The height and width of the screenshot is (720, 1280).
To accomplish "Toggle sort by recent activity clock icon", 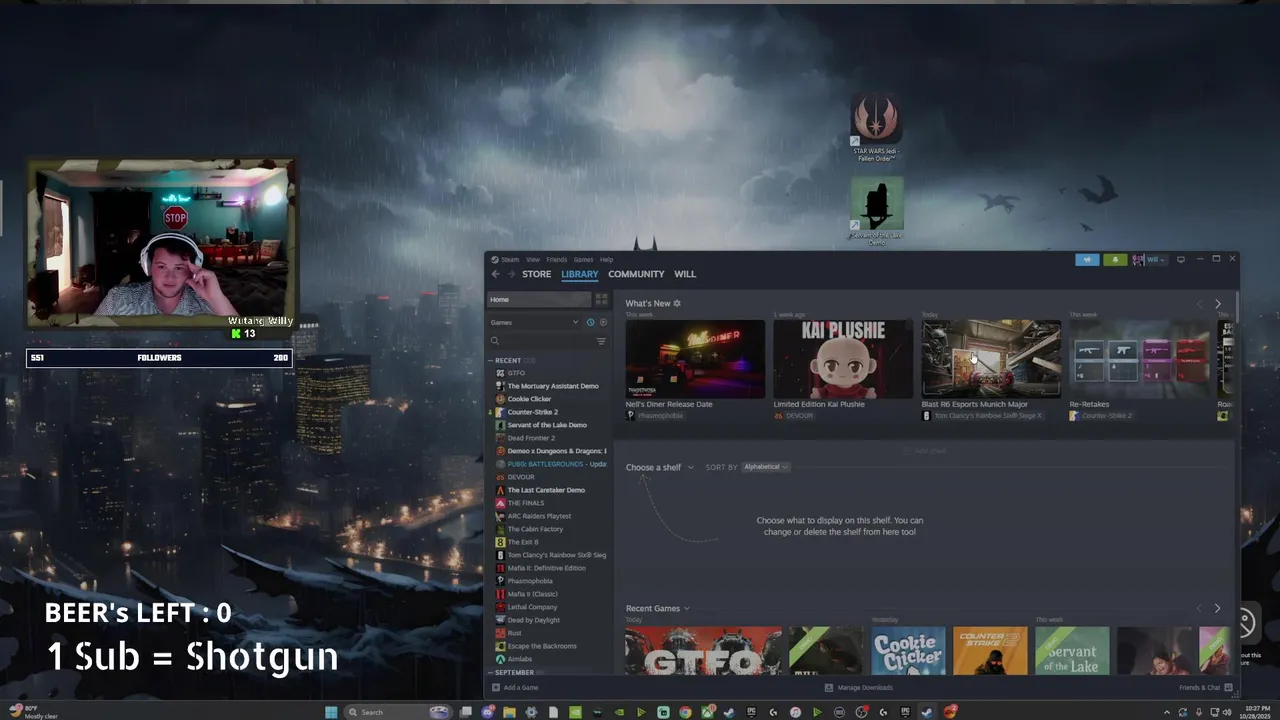I will (590, 322).
